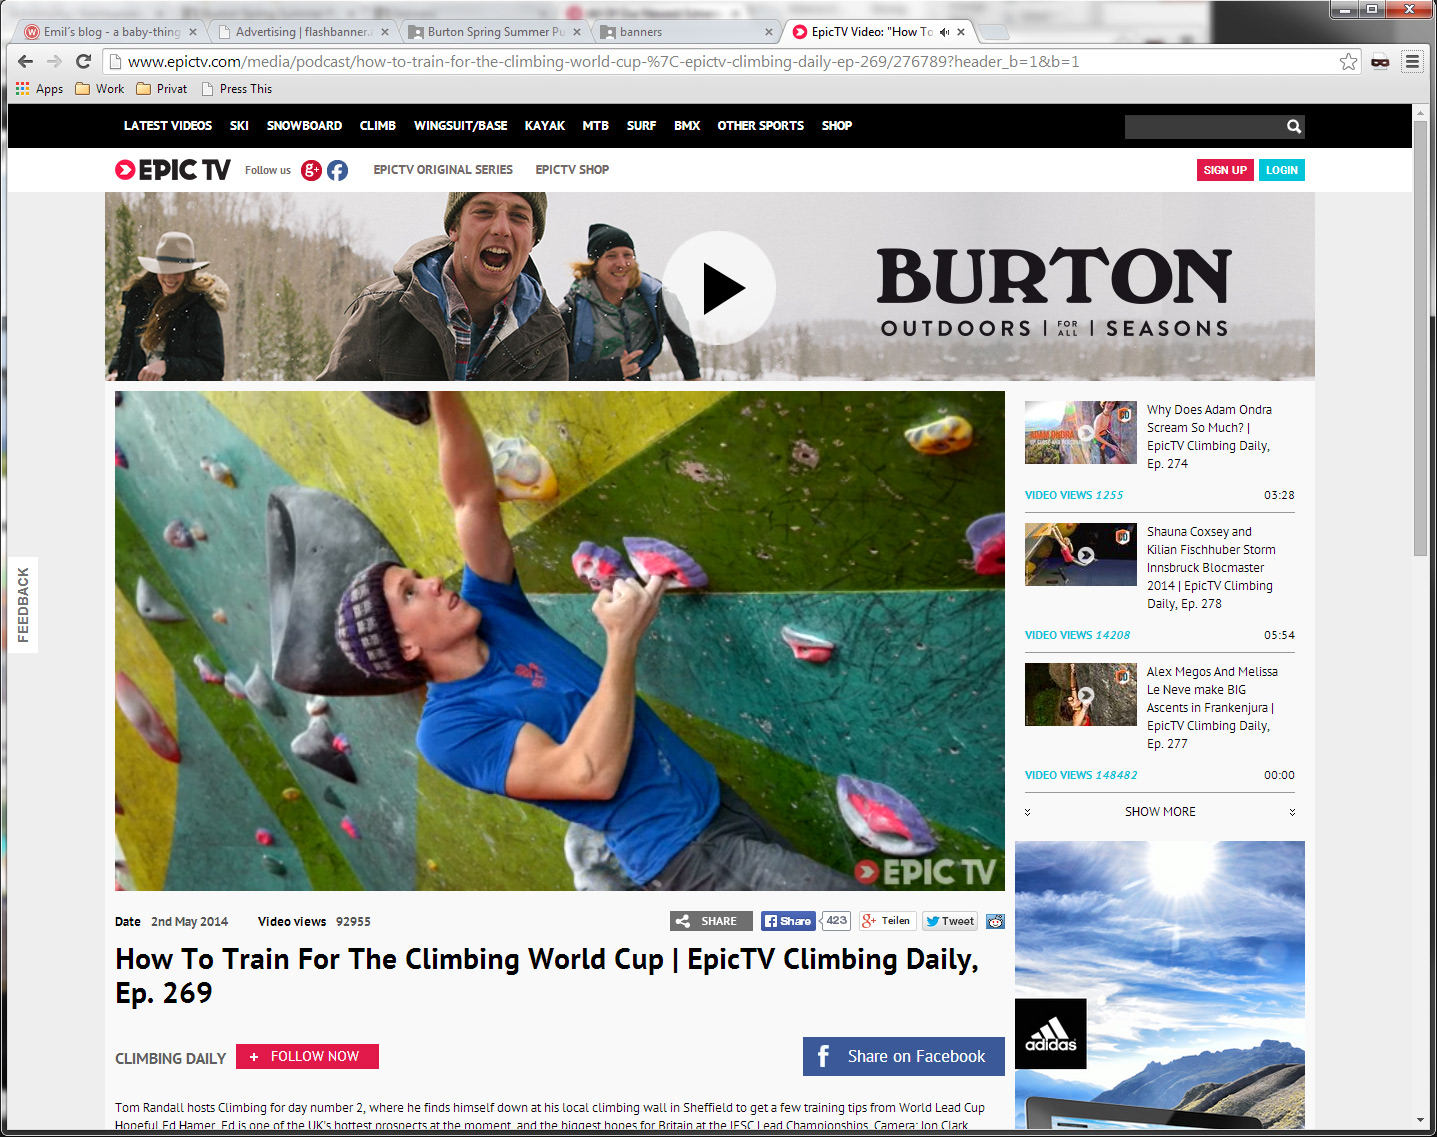Go back with the browser back arrow

26,61
